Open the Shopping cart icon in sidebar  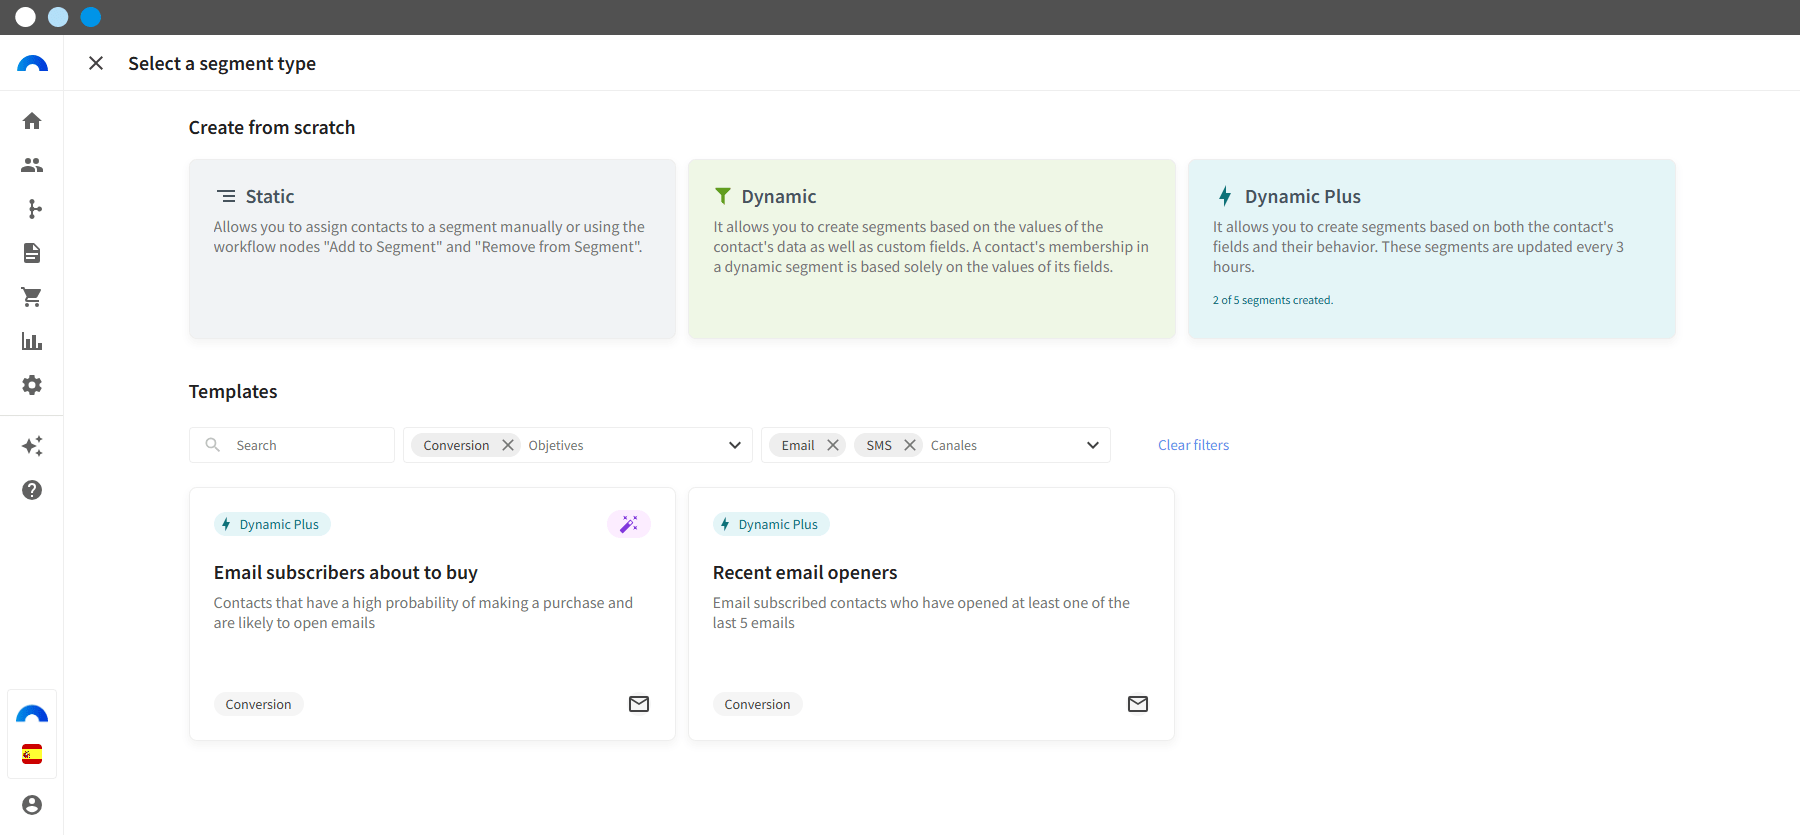coord(32,297)
